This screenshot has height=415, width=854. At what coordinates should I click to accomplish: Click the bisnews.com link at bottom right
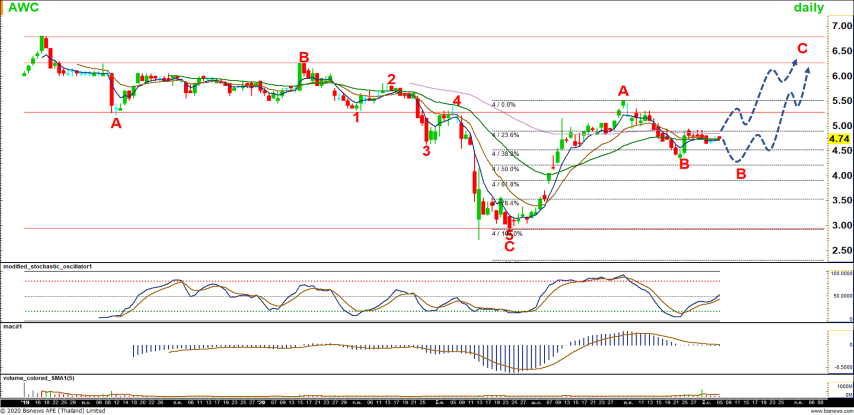[829, 410]
